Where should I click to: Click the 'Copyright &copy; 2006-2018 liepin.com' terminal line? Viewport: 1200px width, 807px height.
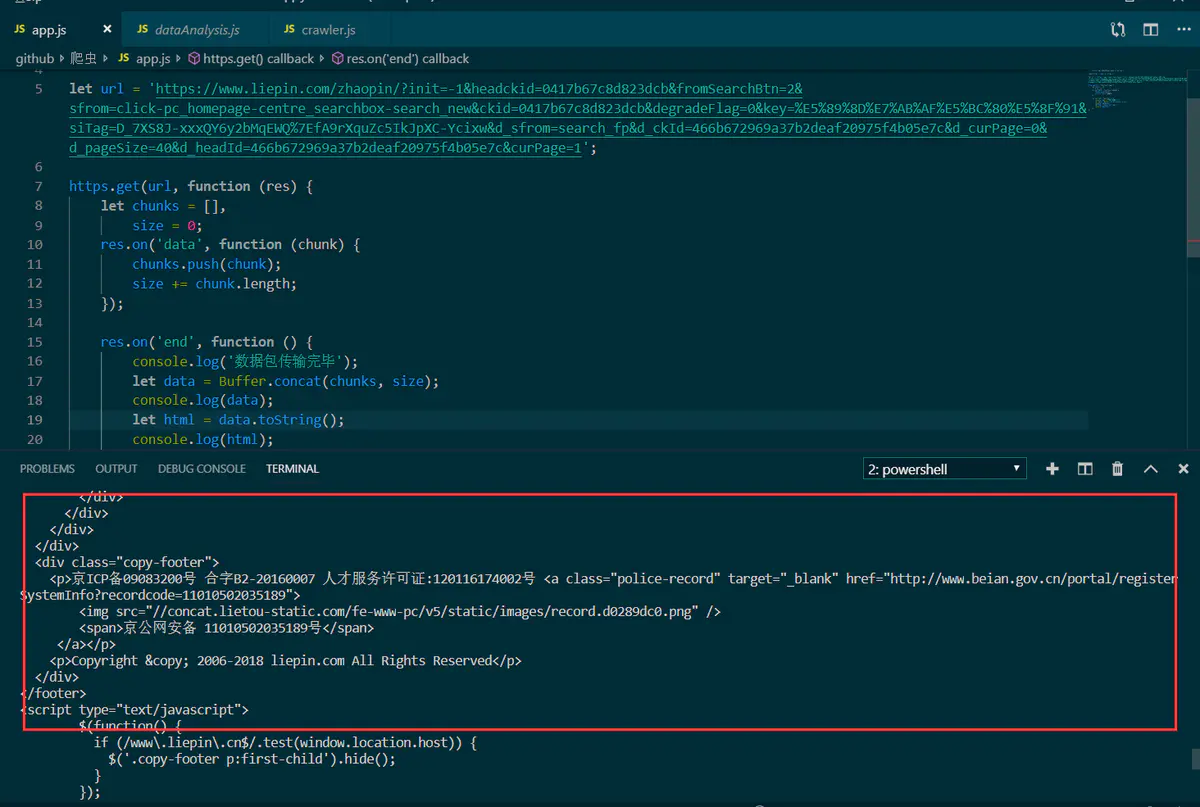click(x=285, y=661)
